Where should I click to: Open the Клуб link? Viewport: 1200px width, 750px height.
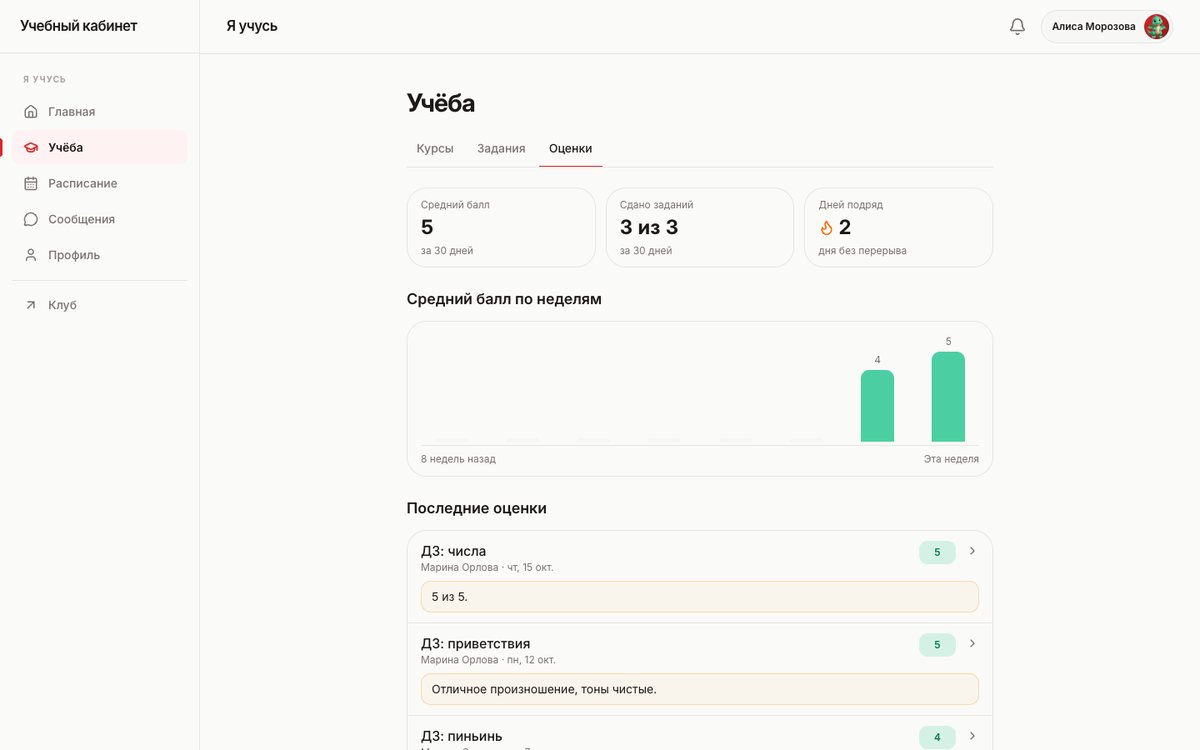100,305
